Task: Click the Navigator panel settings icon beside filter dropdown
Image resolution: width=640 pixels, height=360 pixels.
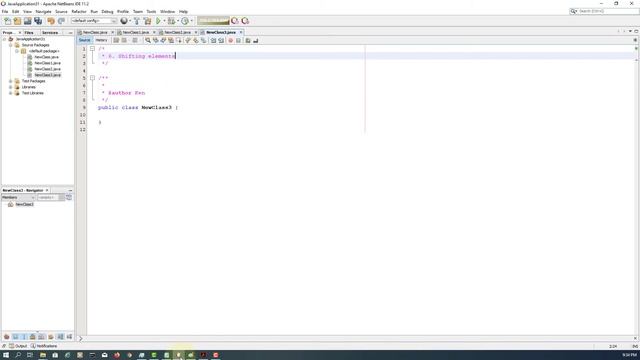Action: point(69,198)
